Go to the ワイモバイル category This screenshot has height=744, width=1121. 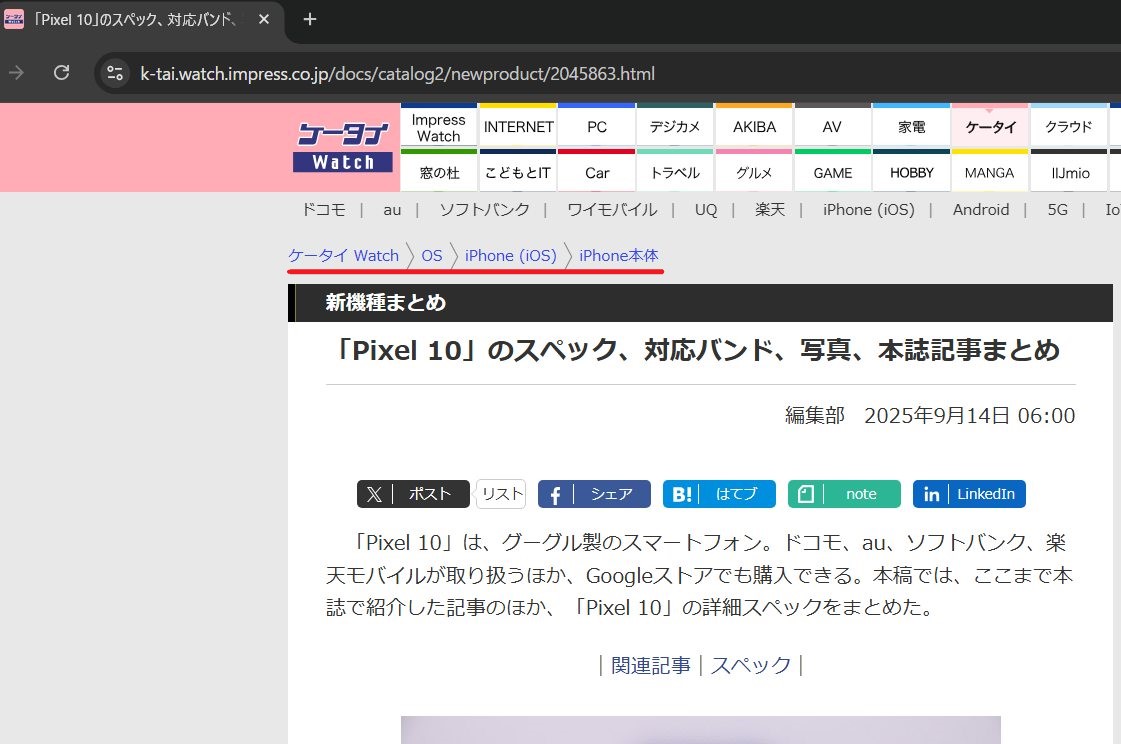[x=612, y=209]
